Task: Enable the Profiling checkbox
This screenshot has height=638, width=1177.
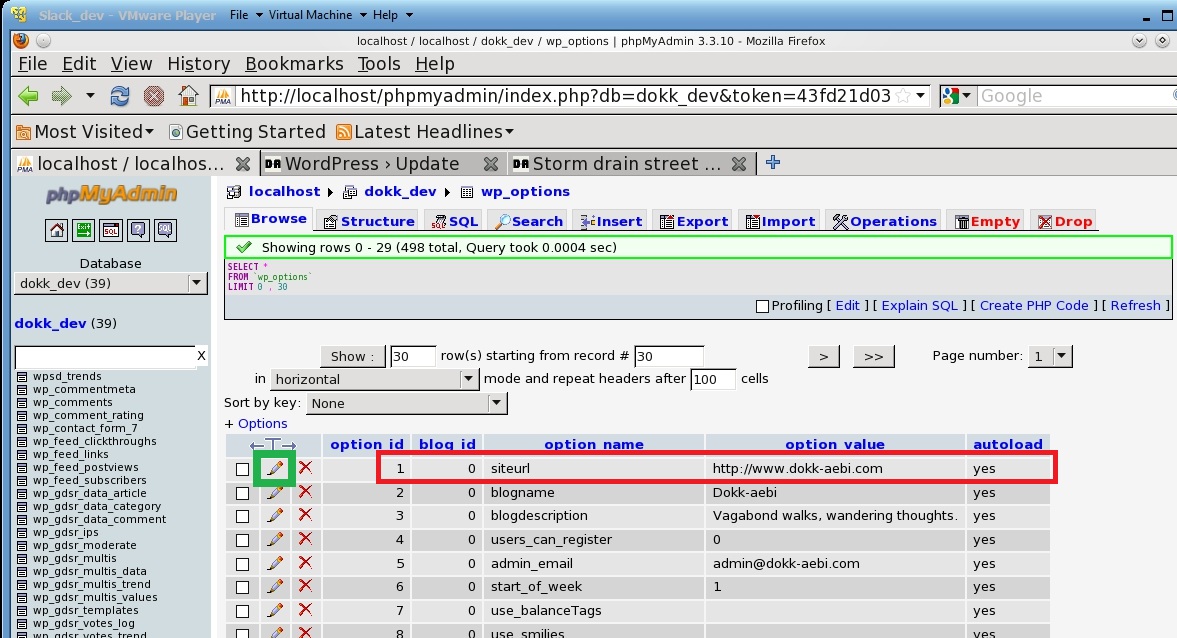Action: point(763,306)
